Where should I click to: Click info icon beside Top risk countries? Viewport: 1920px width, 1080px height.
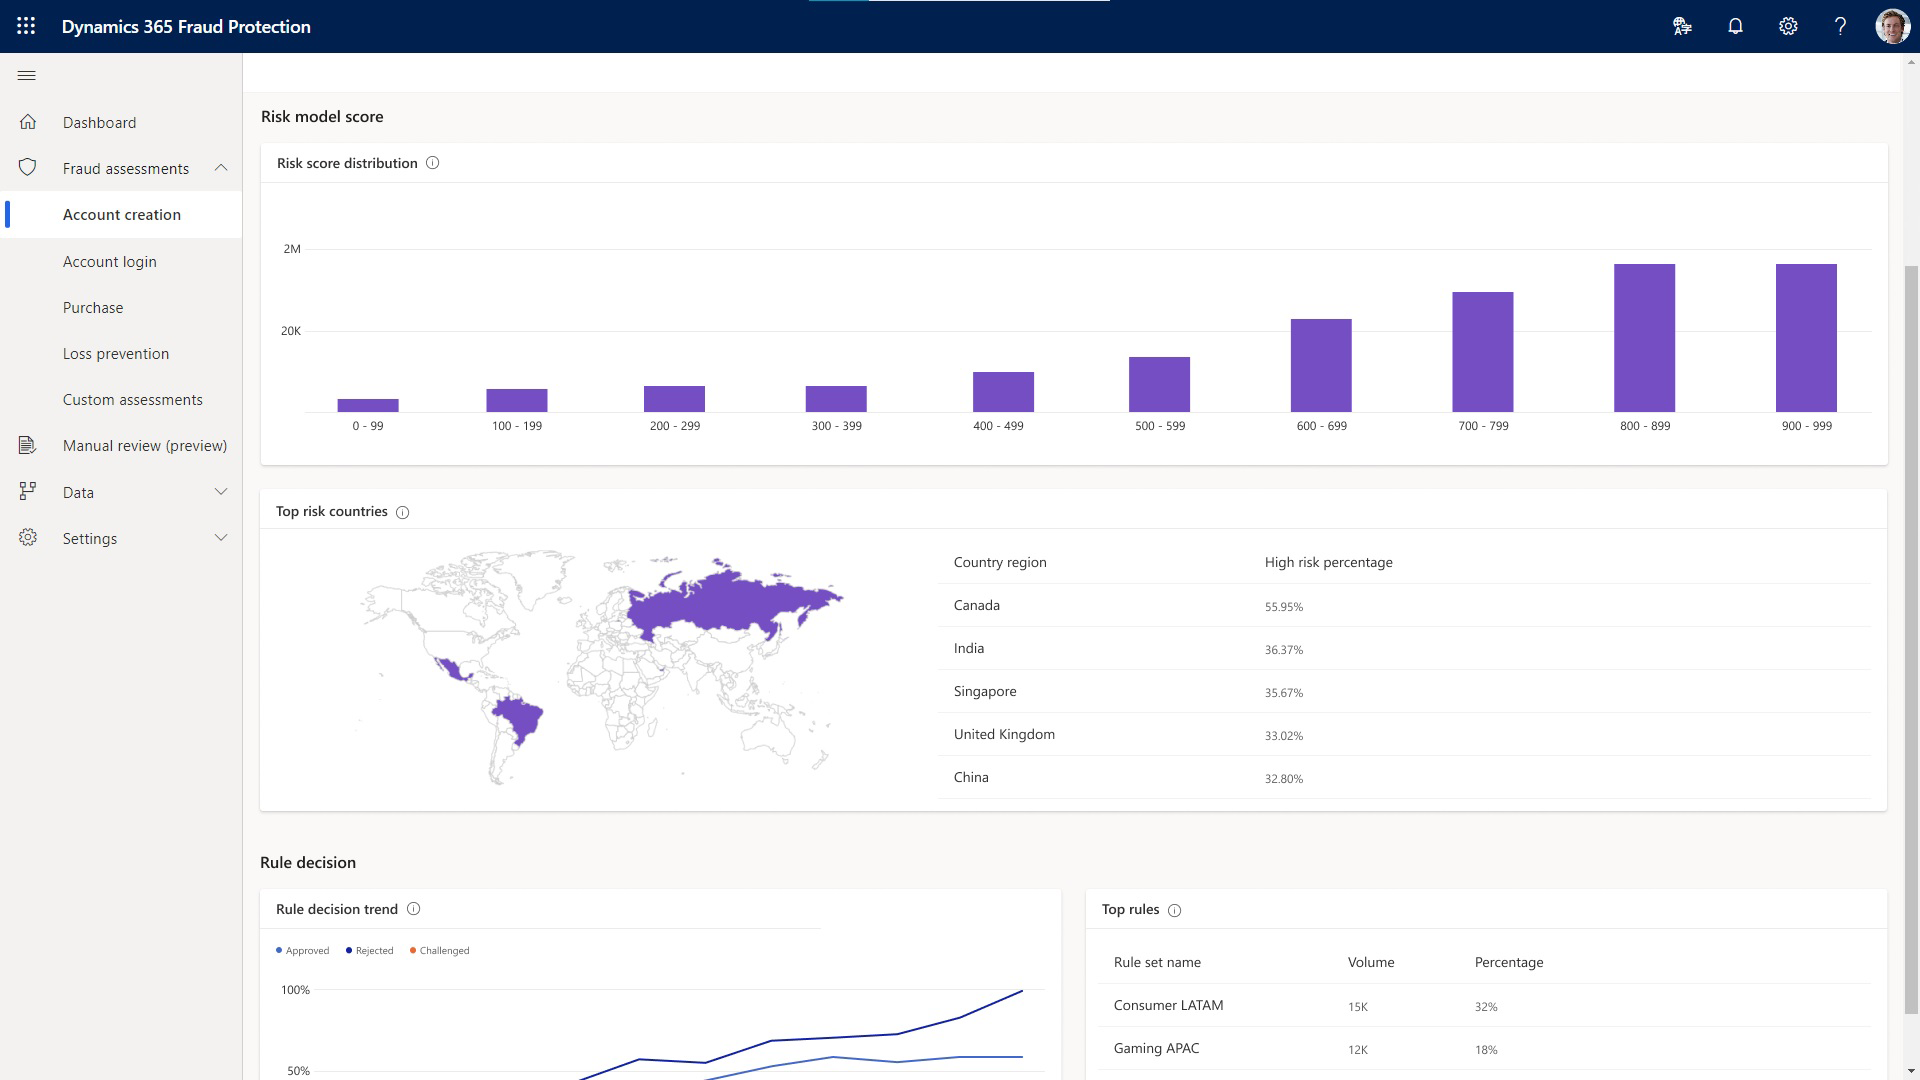point(403,512)
